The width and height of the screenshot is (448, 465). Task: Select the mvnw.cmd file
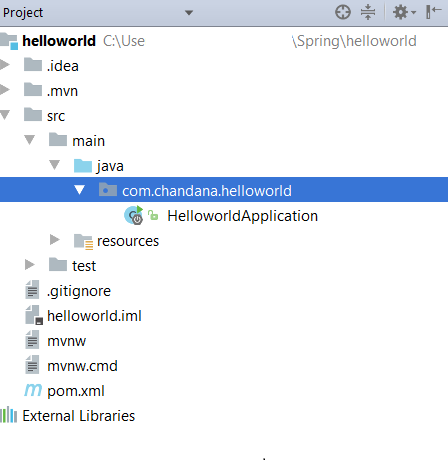tap(82, 366)
